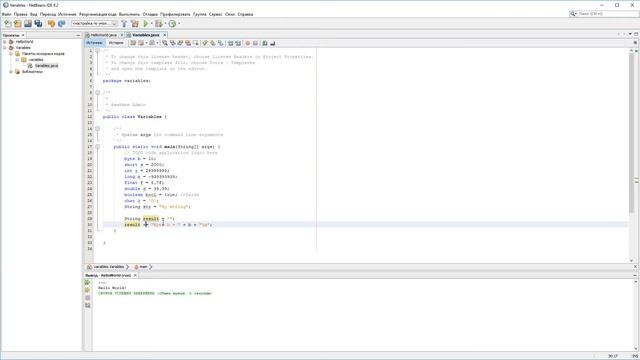Click the New File icon in main toolbar
Viewport: 640px width, 360px height.
[x=8, y=24]
